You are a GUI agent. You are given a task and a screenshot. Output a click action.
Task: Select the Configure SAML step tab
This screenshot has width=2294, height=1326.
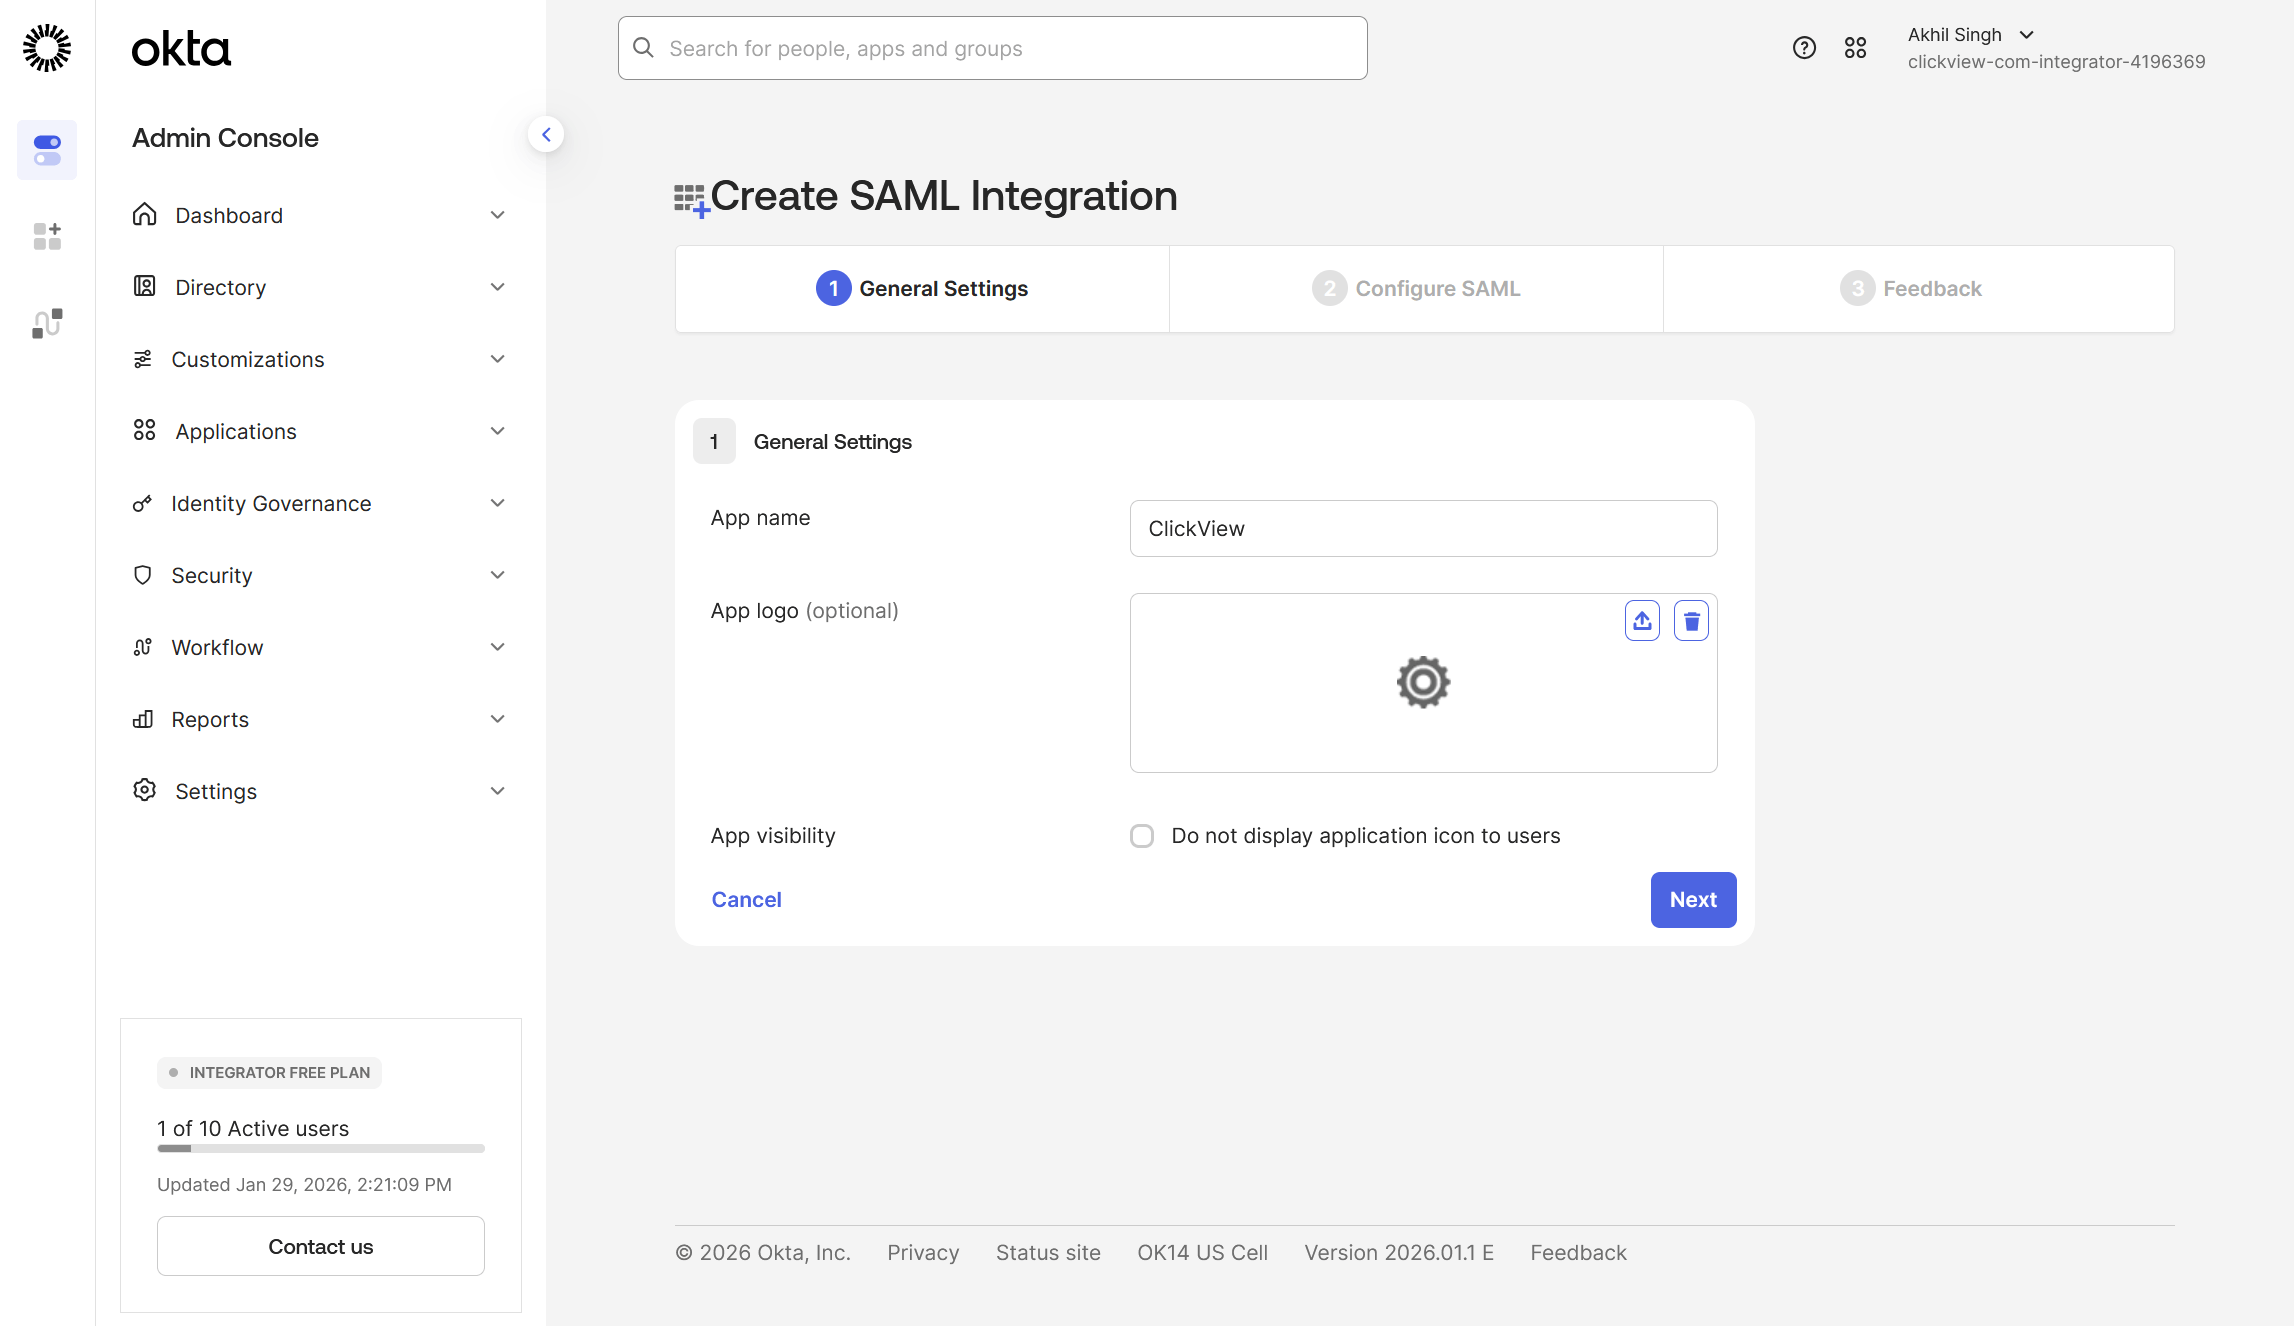tap(1416, 289)
